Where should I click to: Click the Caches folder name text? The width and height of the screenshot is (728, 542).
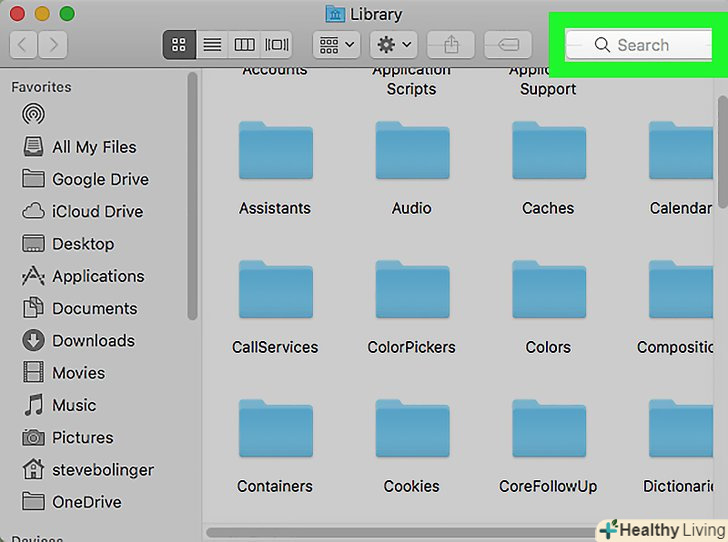pos(548,208)
